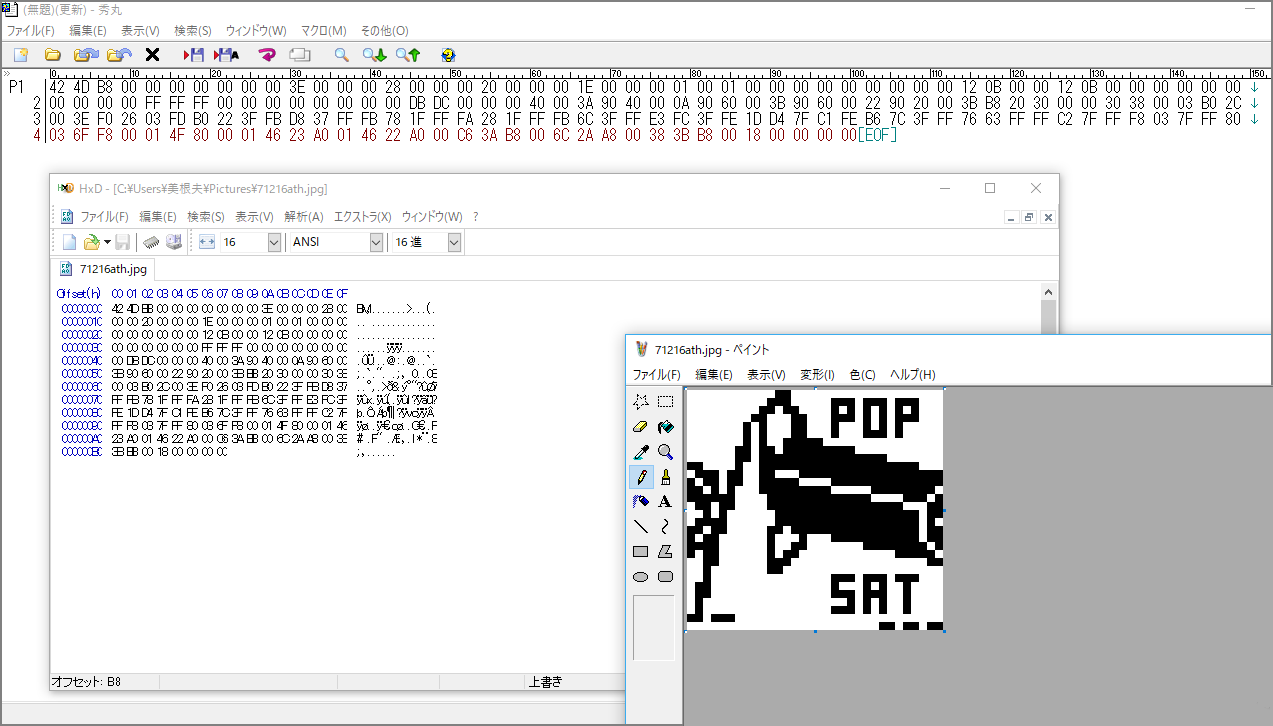Click the Find Next down-arrow icon in Hidemaru
The image size is (1273, 726).
tap(374, 55)
